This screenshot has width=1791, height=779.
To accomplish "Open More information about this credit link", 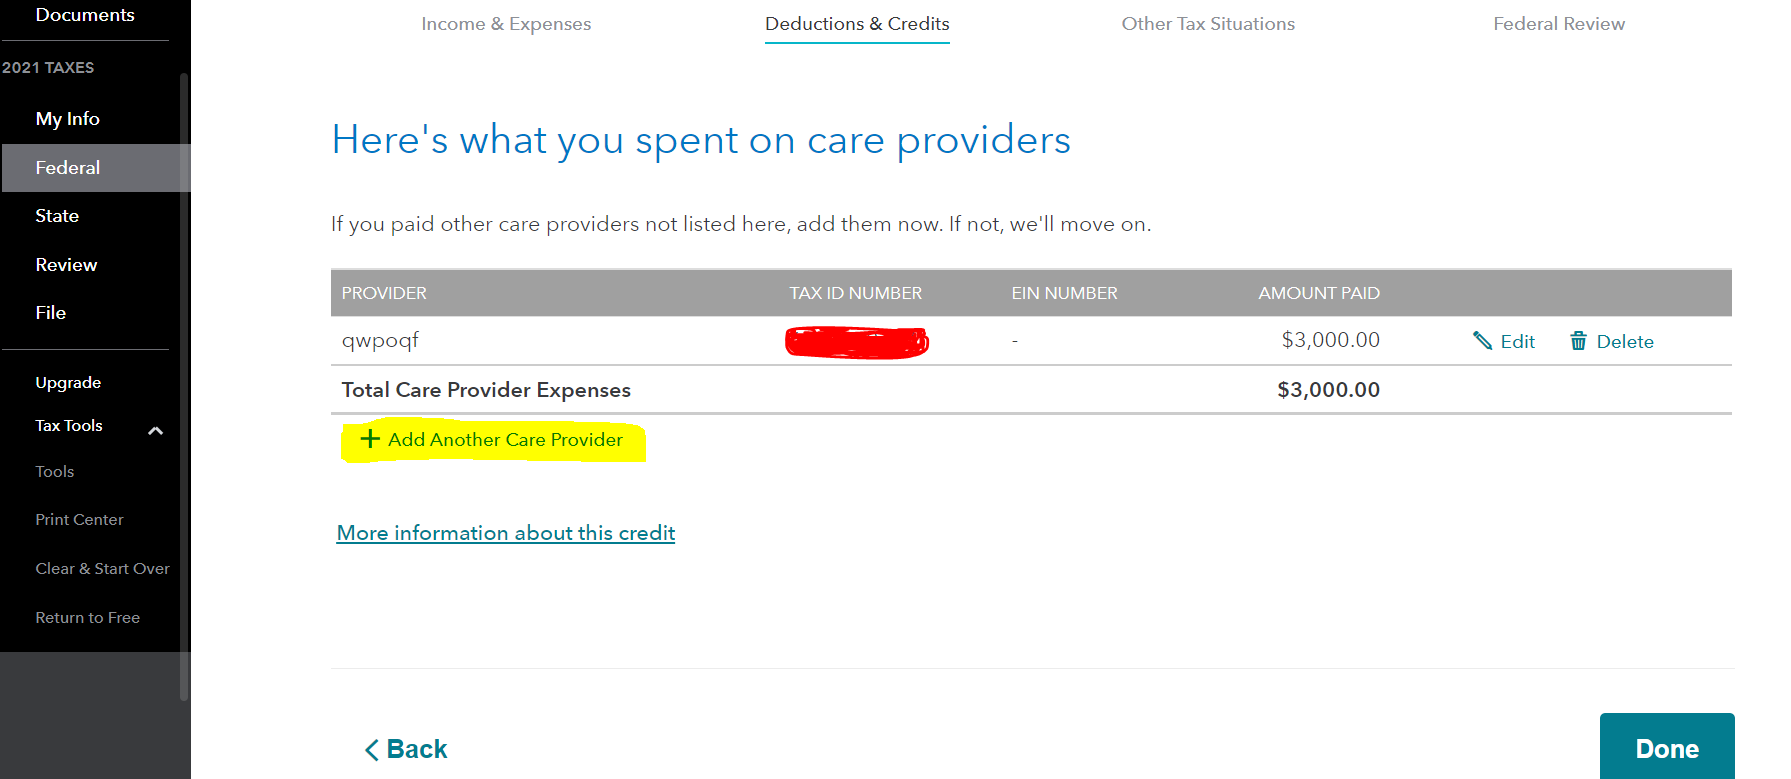I will click(x=506, y=533).
